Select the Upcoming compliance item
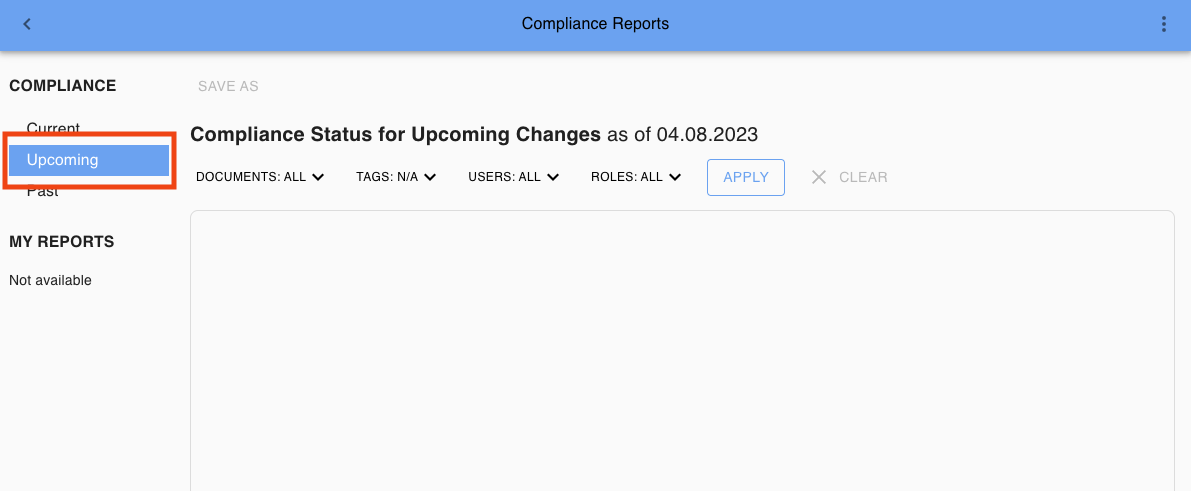Screen dimensions: 1191x491 63,160
